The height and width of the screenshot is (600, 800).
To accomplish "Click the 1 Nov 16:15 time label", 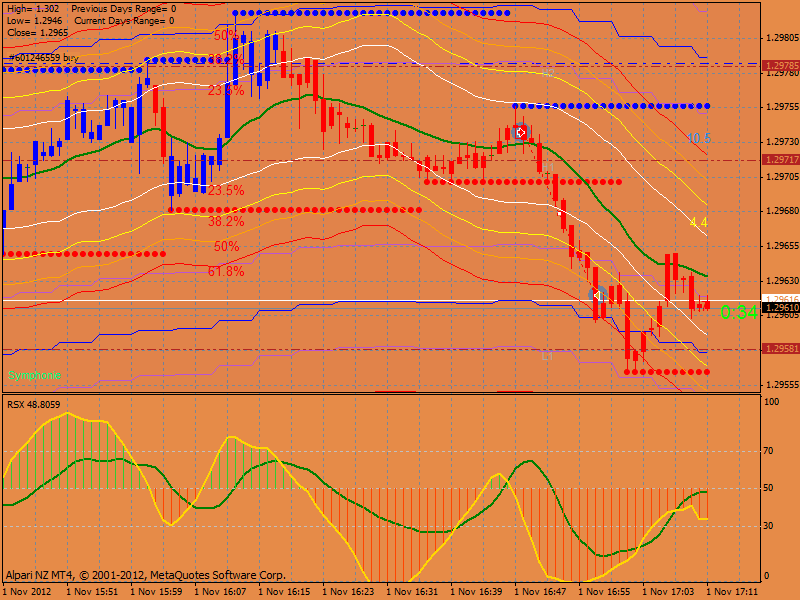I will click(x=284, y=592).
